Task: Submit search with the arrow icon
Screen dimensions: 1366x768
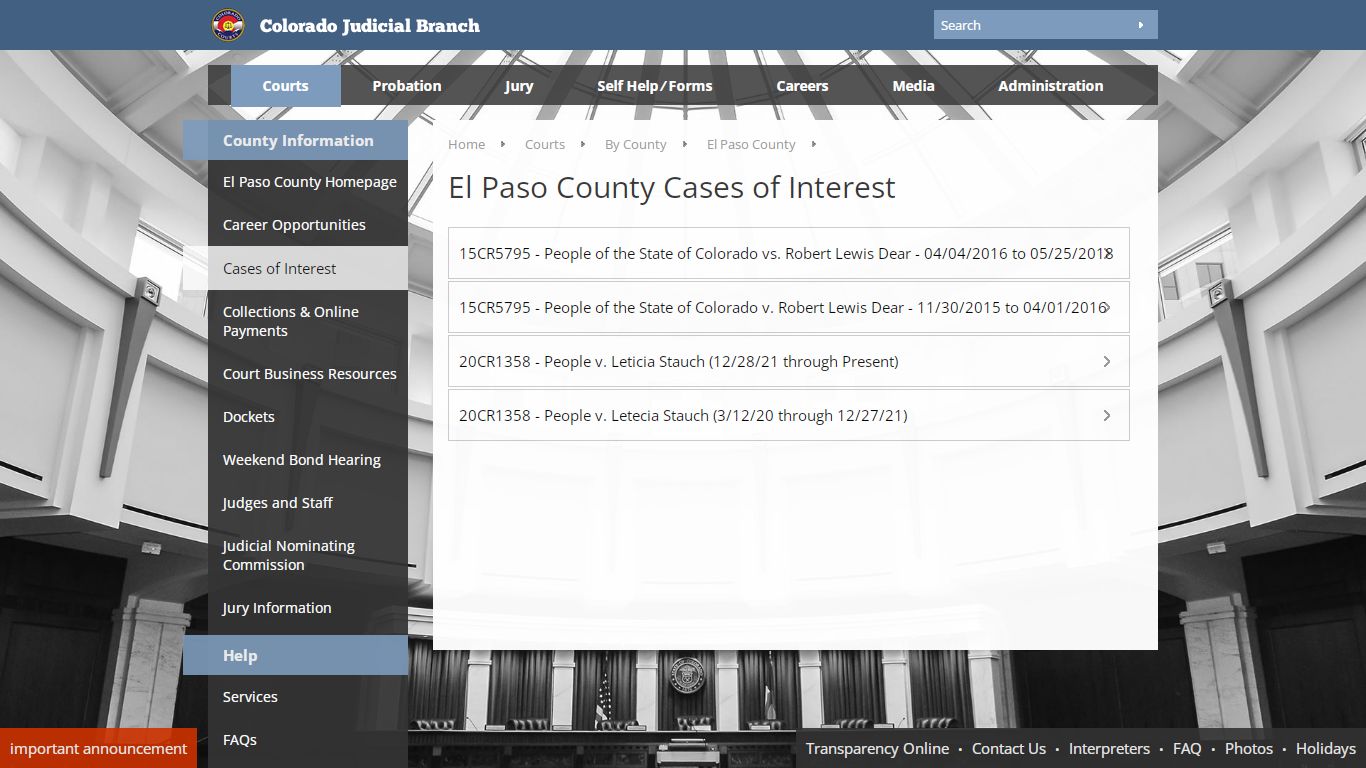Action: pyautogui.click(x=1141, y=25)
